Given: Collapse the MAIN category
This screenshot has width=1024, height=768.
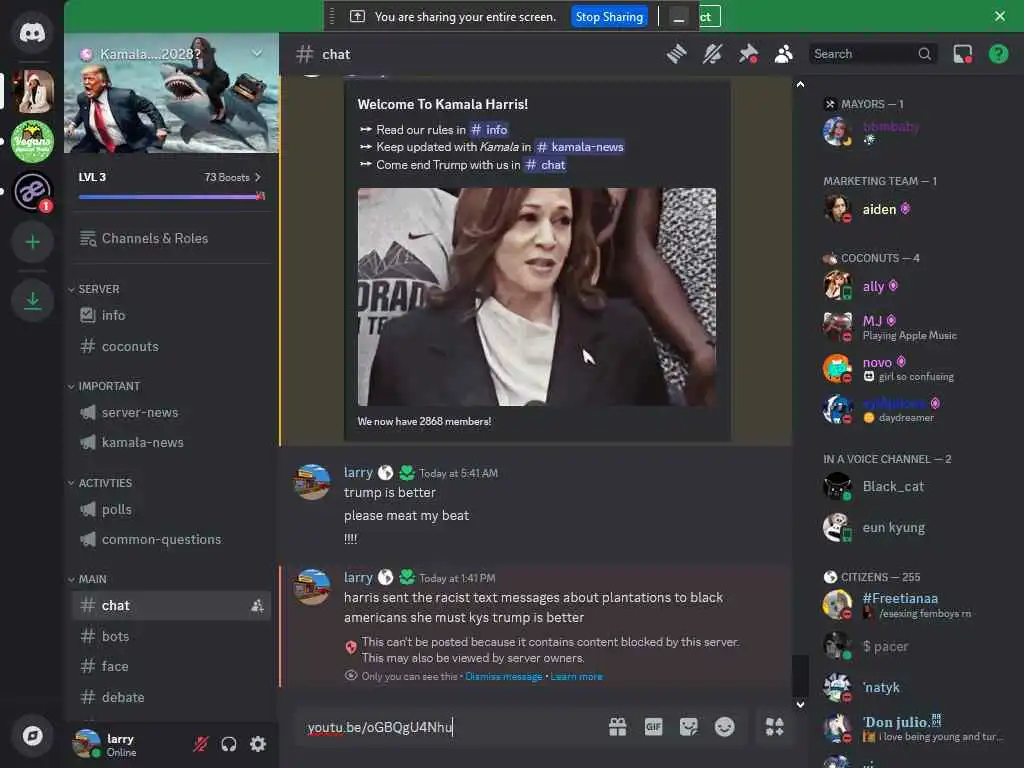Looking at the screenshot, I should [x=88, y=579].
